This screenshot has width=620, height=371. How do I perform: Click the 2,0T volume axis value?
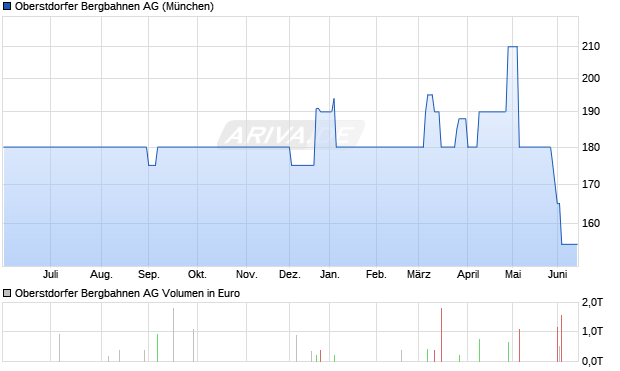click(x=592, y=303)
